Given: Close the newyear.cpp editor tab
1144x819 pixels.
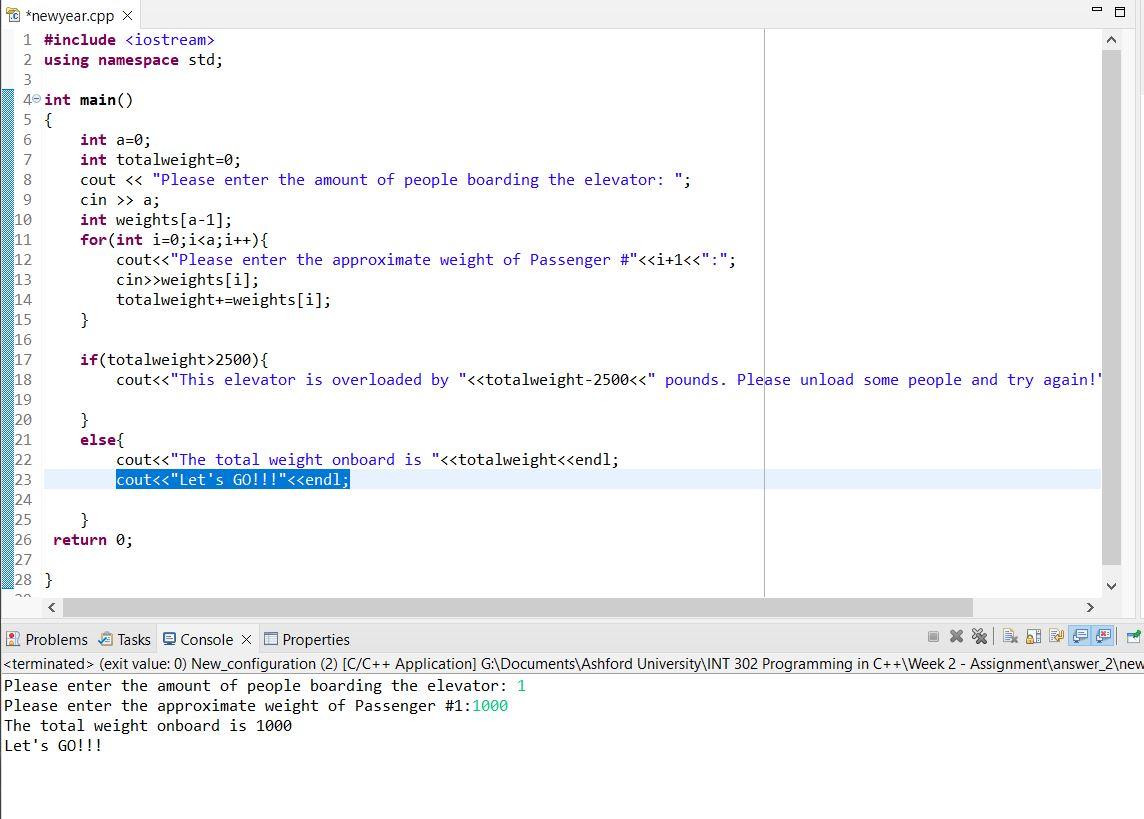Looking at the screenshot, I should coord(128,15).
